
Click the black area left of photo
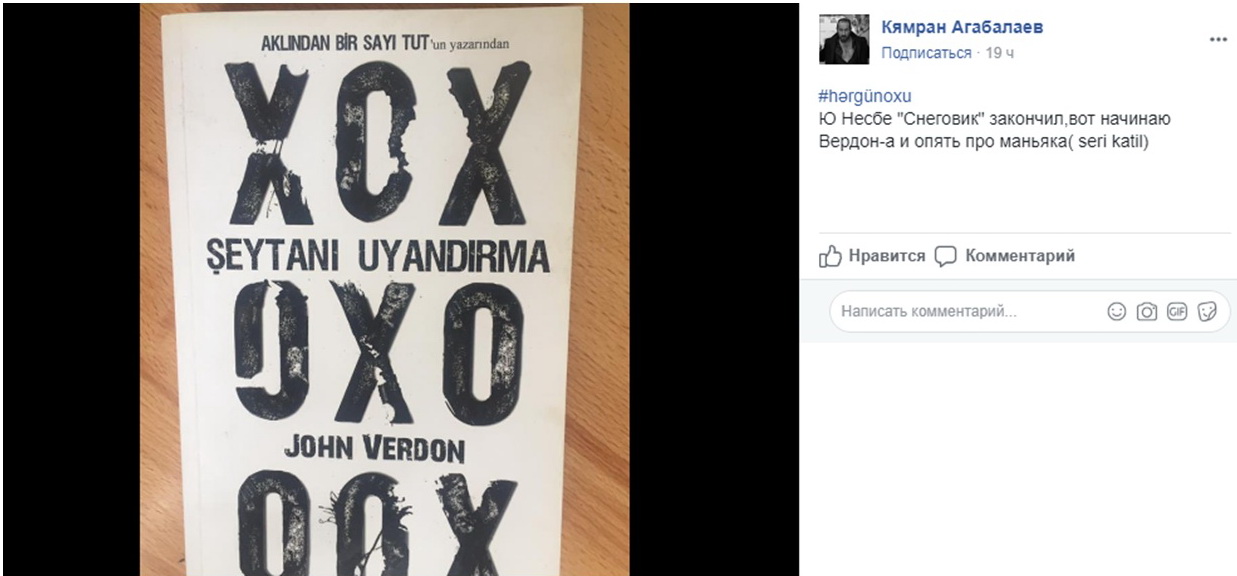70,290
